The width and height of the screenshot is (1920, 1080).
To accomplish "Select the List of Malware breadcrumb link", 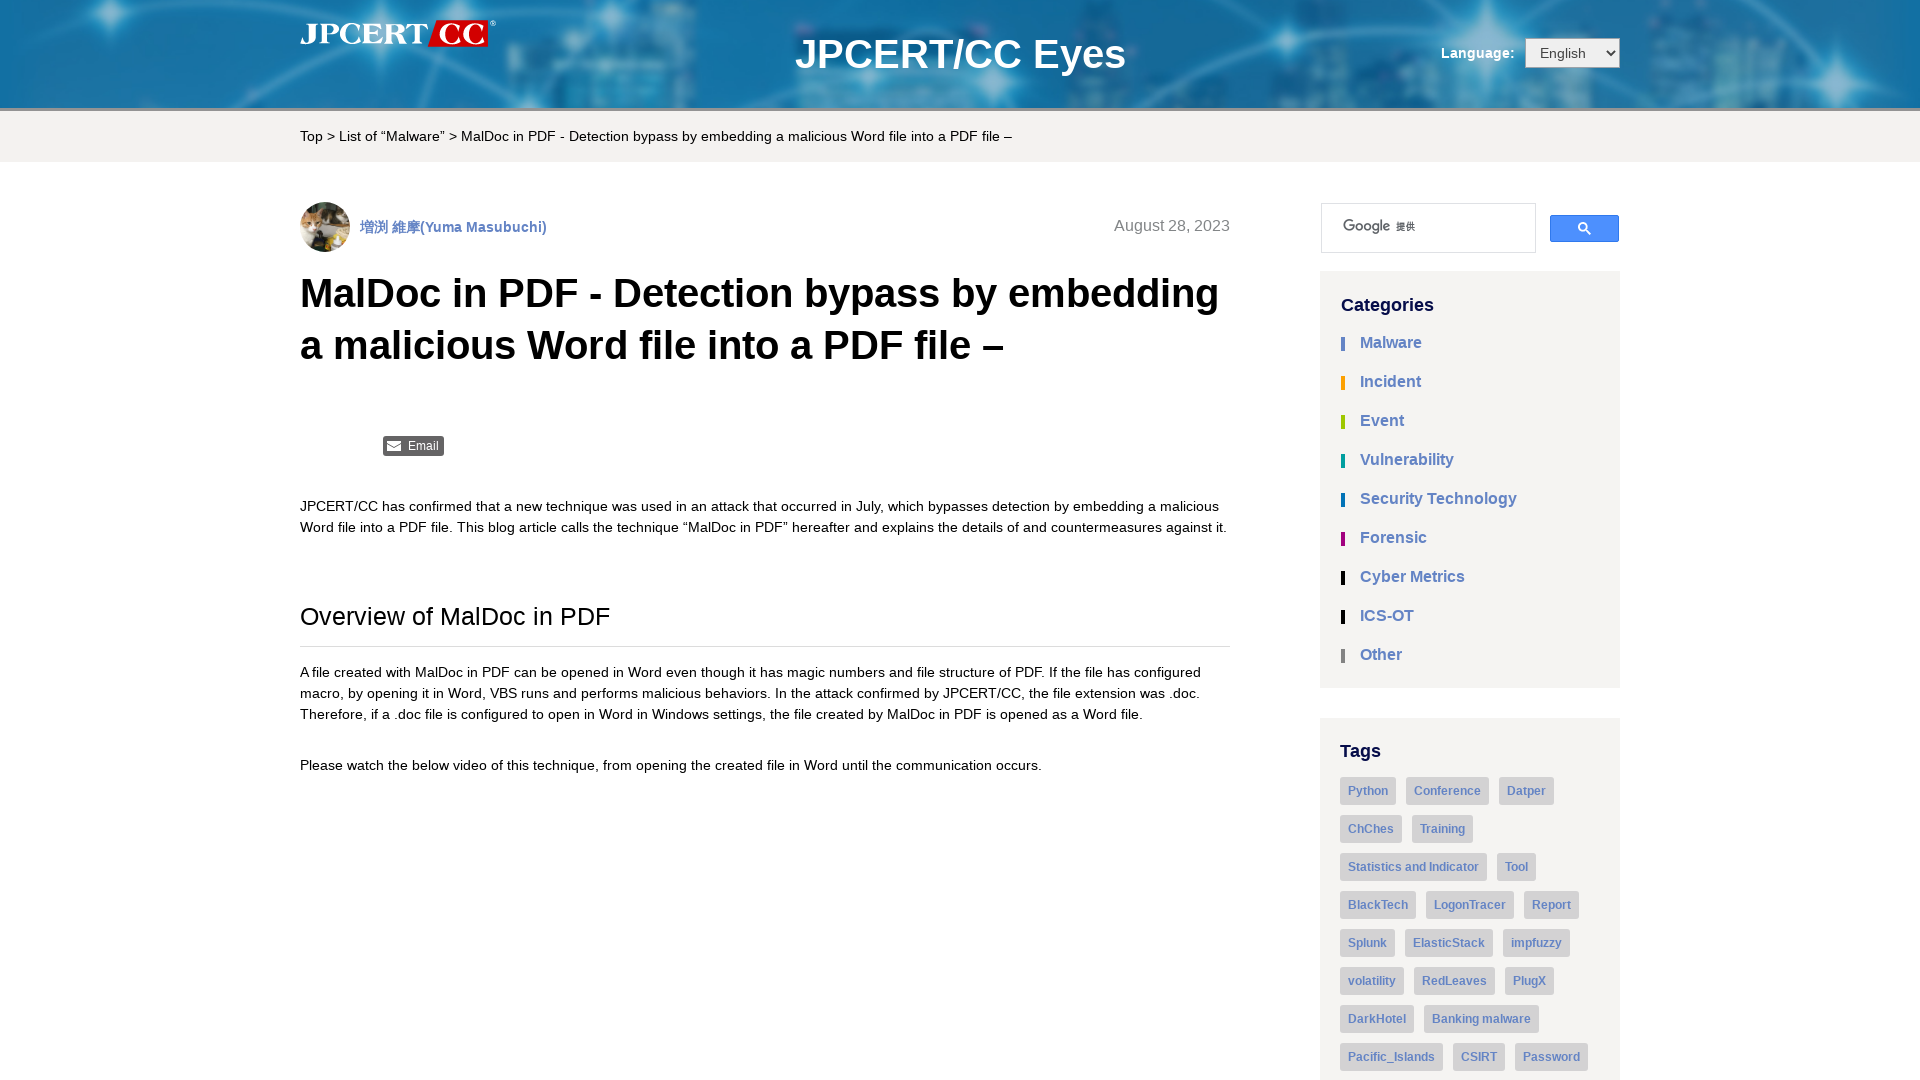I will point(390,136).
